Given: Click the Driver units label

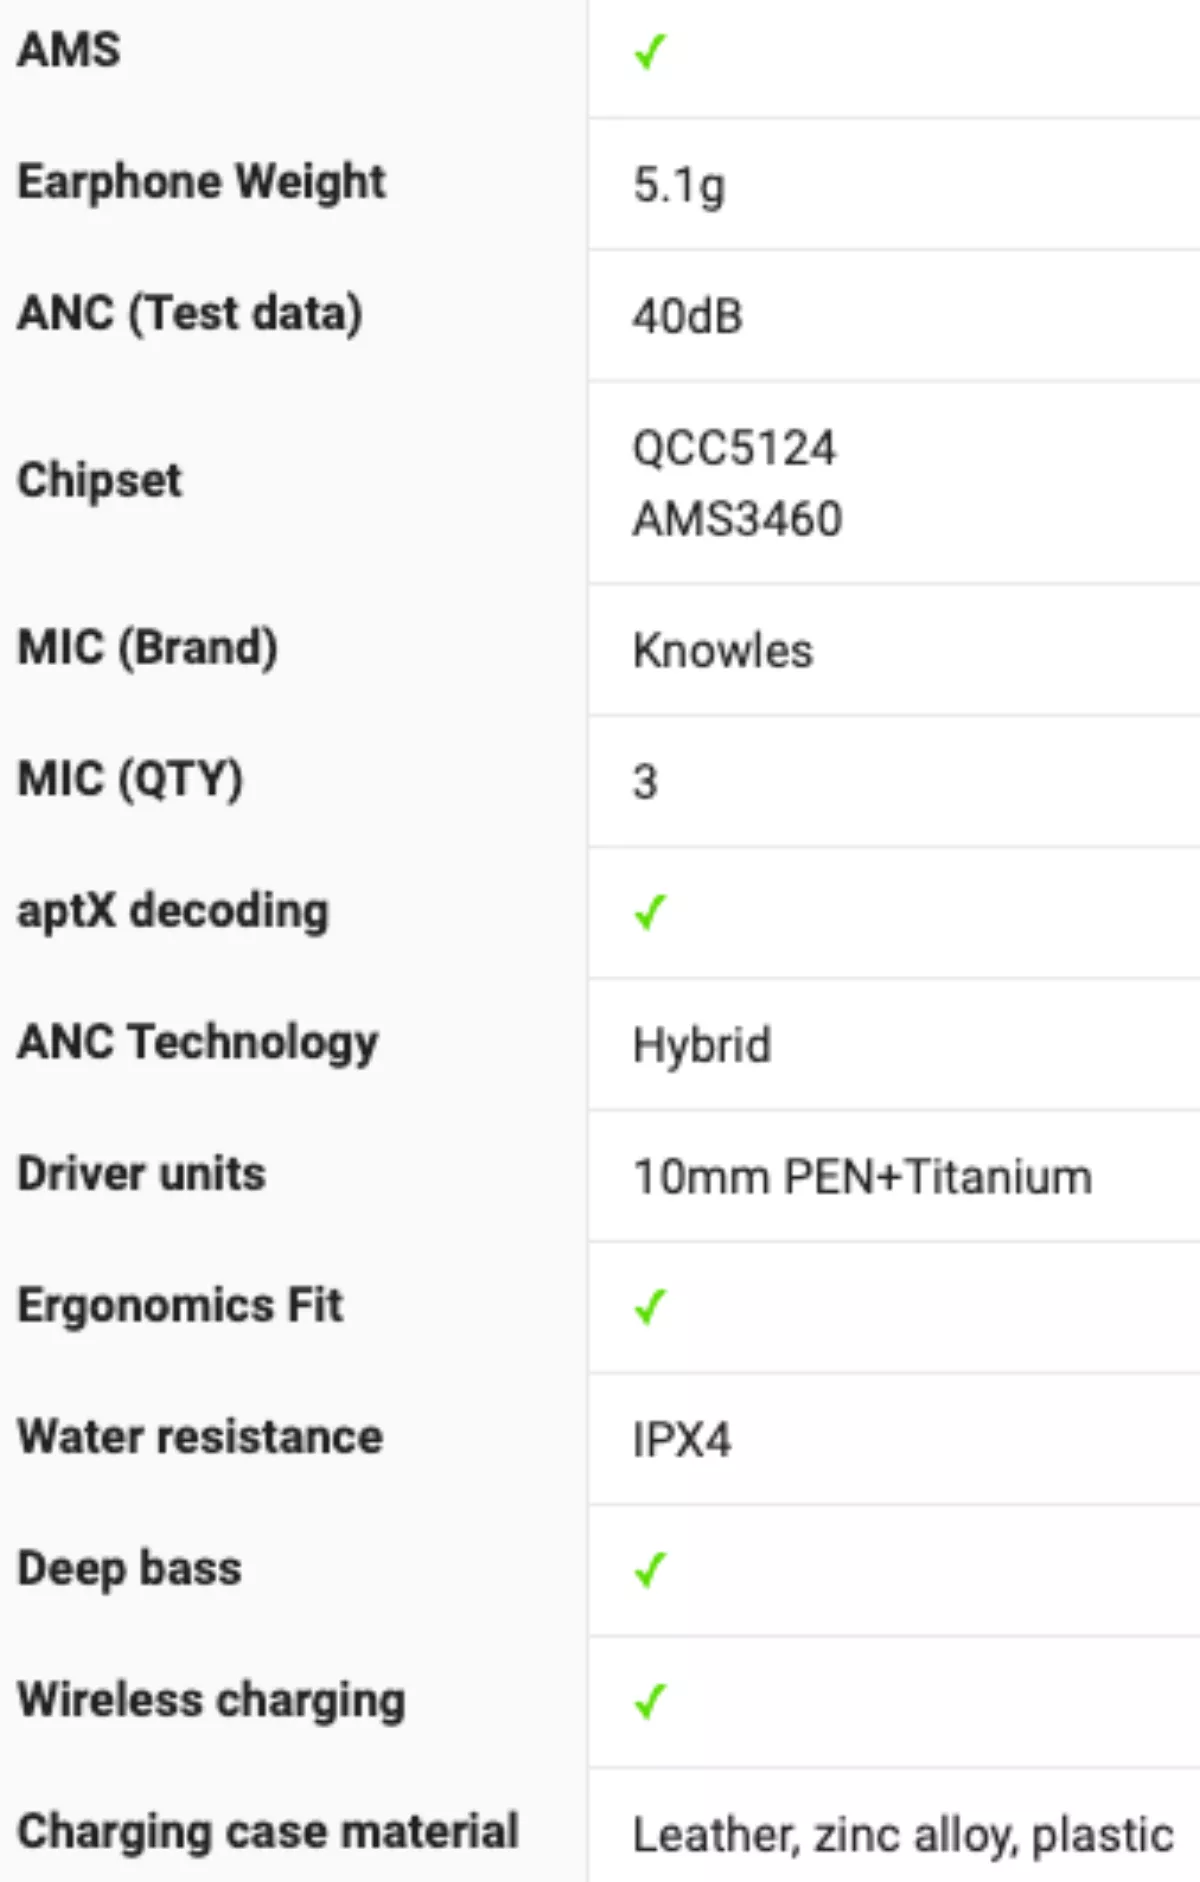Looking at the screenshot, I should pos(141,1174).
